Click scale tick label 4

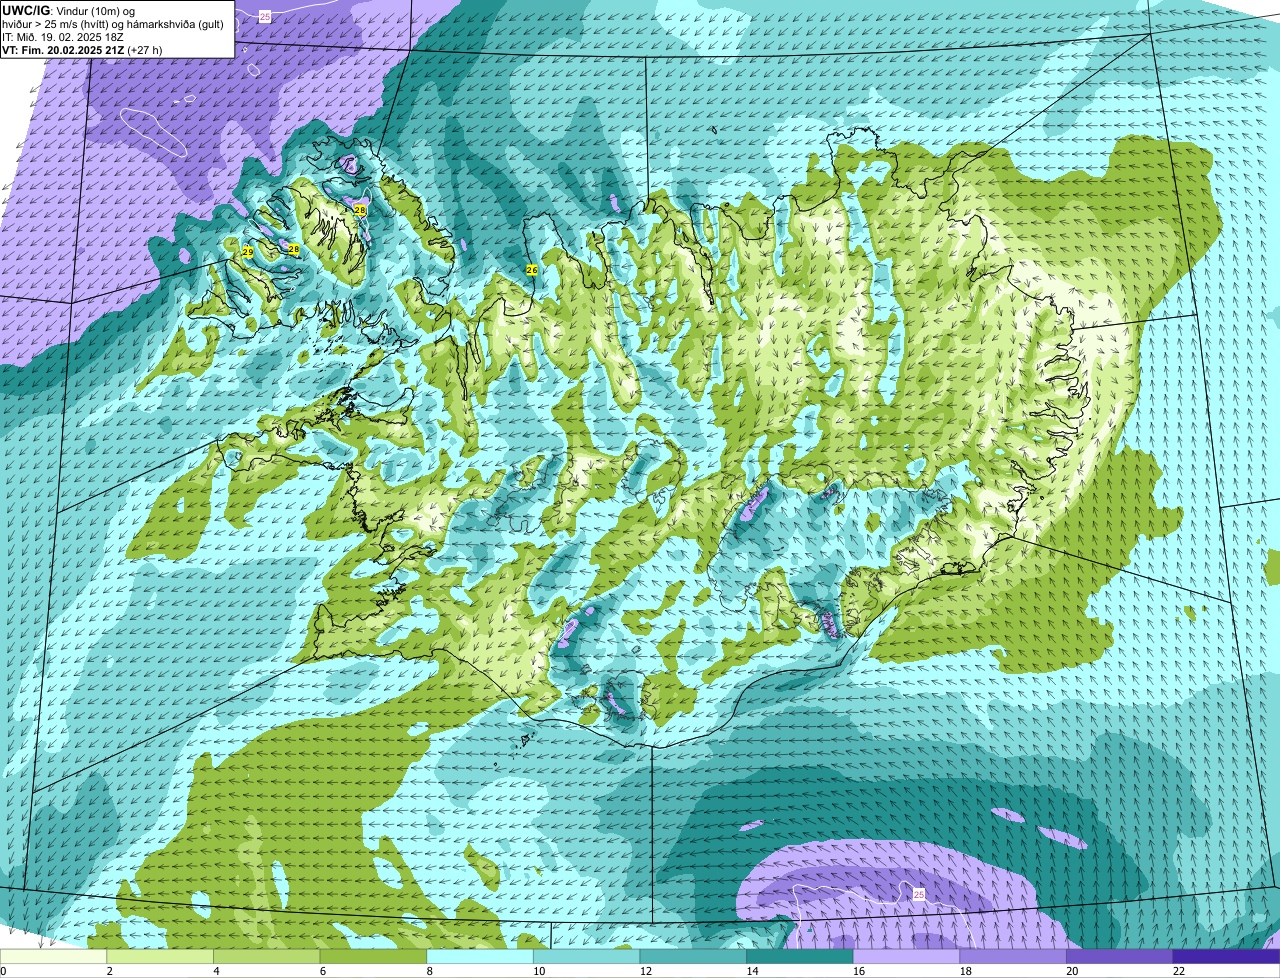(216, 971)
